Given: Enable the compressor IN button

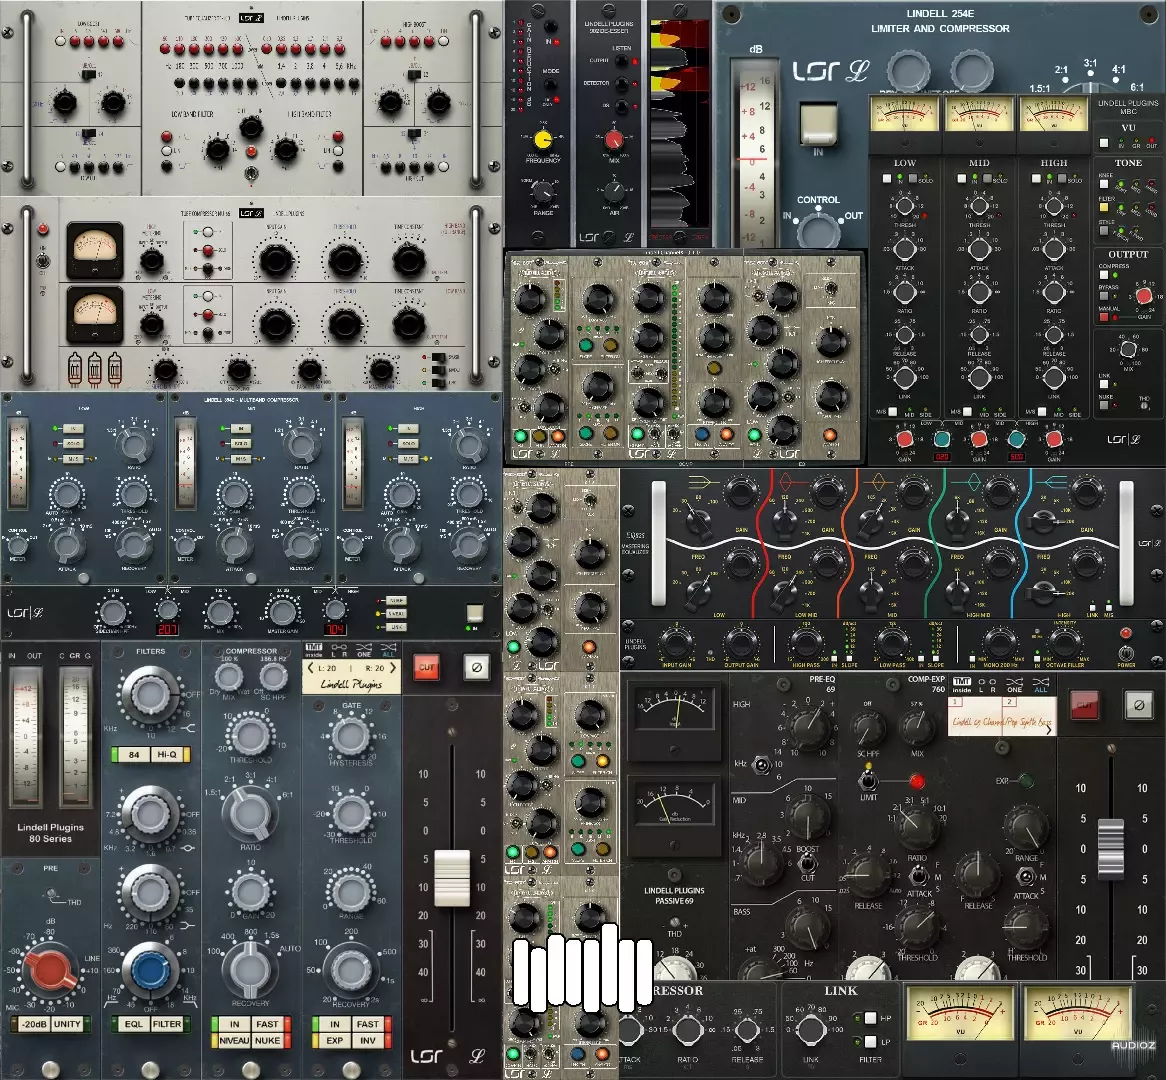Looking at the screenshot, I should click(234, 1024).
